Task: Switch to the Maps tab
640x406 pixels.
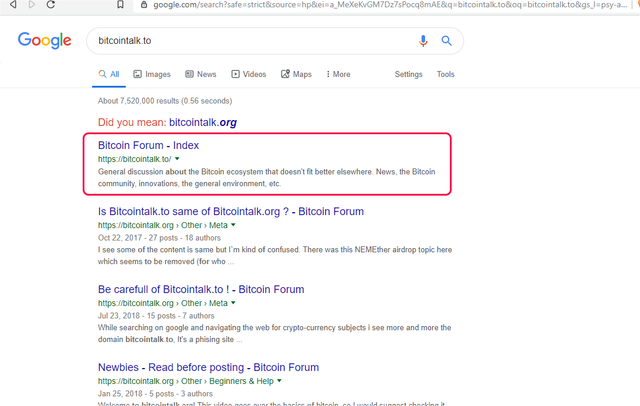Action: (296, 74)
